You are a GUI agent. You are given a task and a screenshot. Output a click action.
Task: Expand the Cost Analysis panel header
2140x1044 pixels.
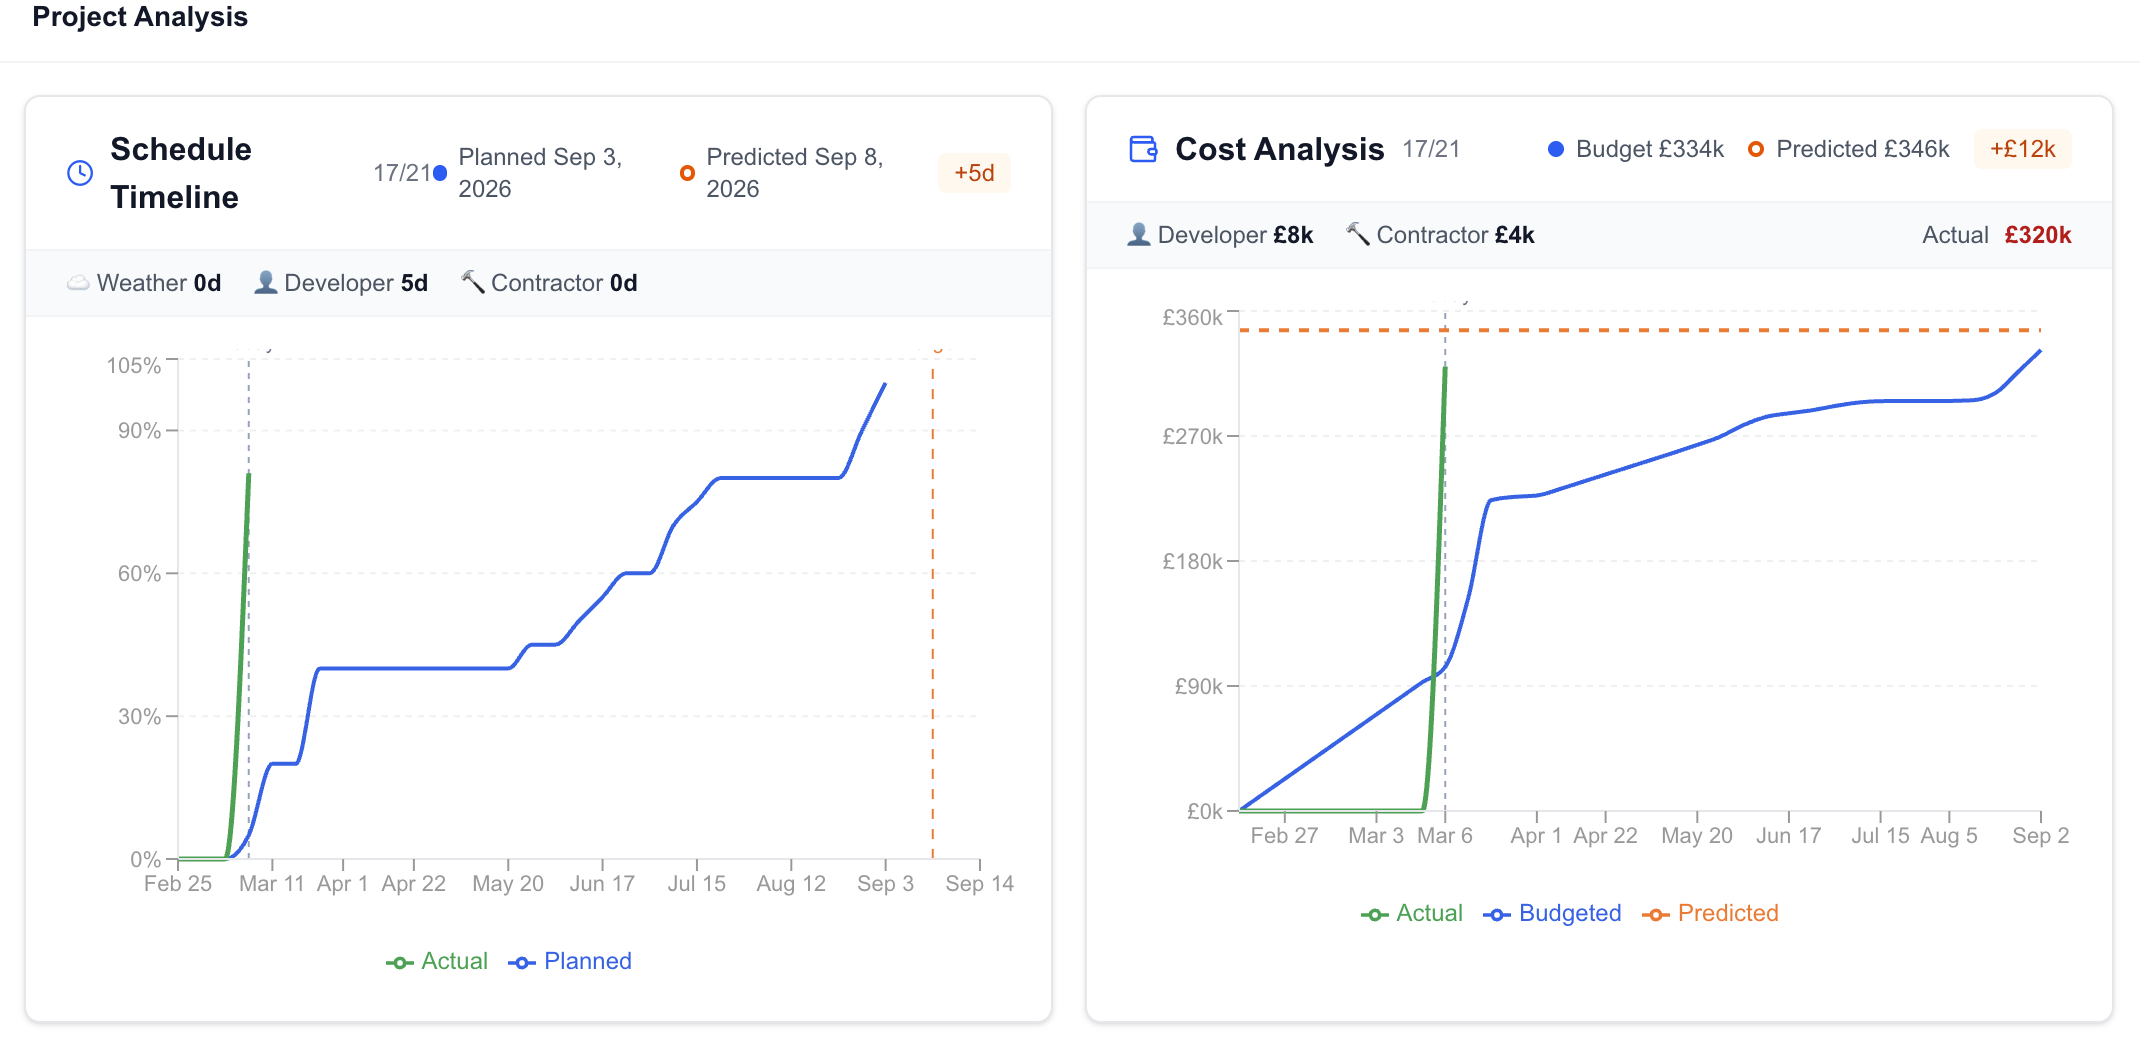coord(1279,148)
